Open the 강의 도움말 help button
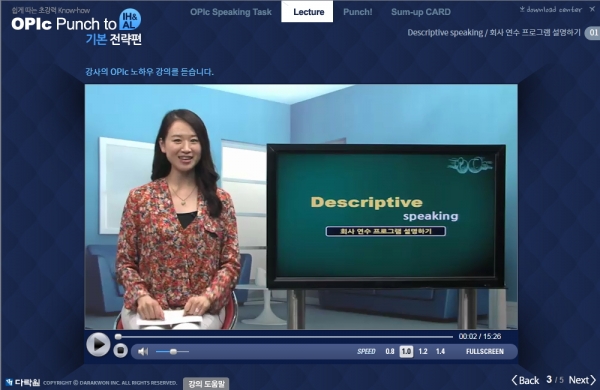Screen dimensions: 600x390 point(206,383)
